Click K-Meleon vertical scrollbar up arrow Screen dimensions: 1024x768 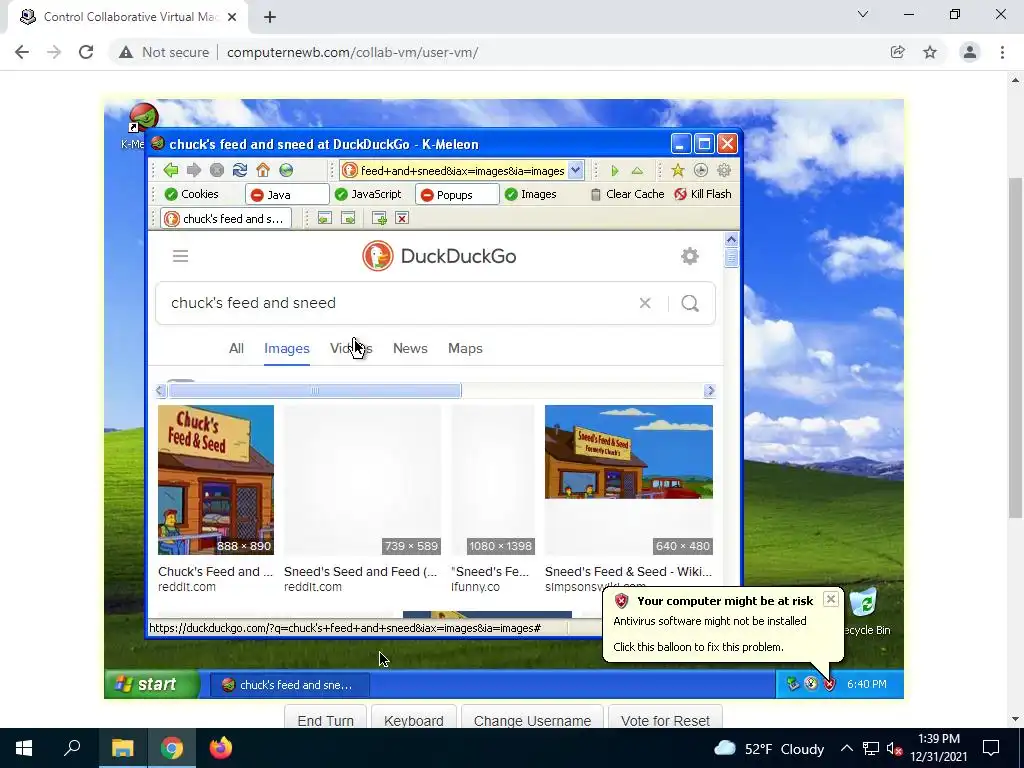coord(731,239)
